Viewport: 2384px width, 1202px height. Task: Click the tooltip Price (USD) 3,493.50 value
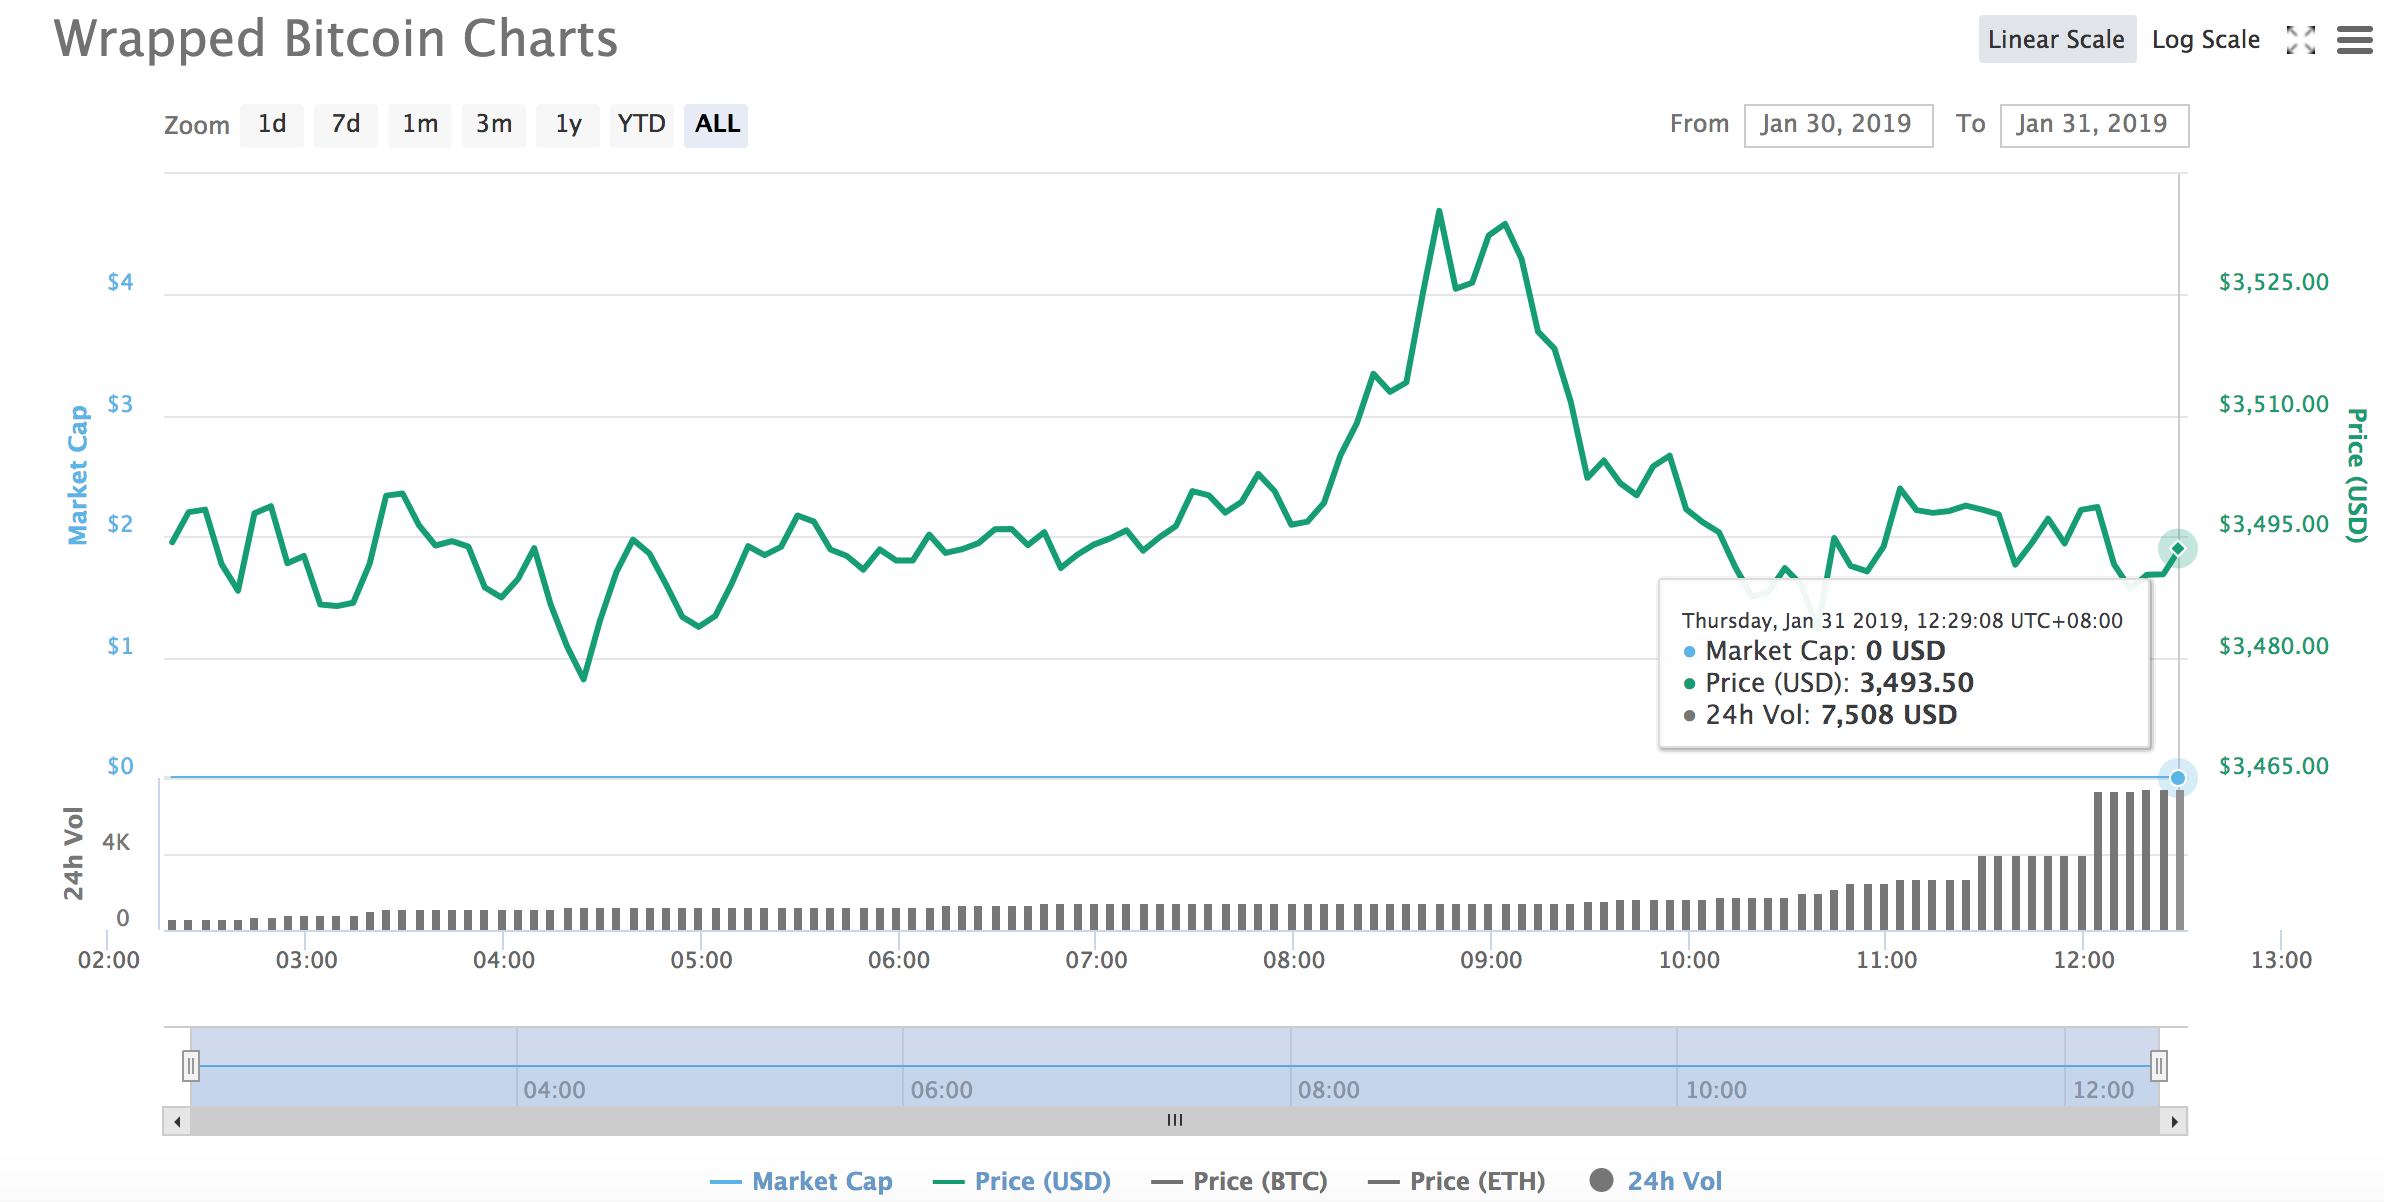(1916, 684)
